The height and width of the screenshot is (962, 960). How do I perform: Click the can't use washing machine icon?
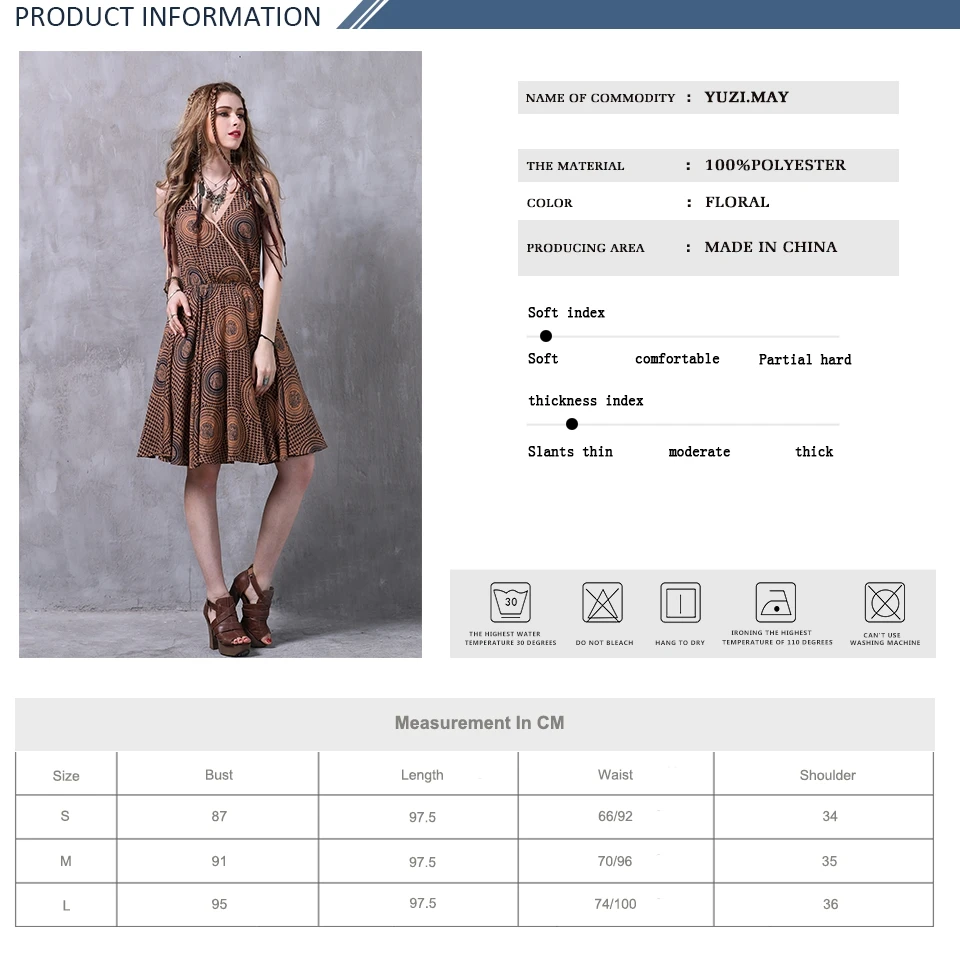tap(885, 602)
